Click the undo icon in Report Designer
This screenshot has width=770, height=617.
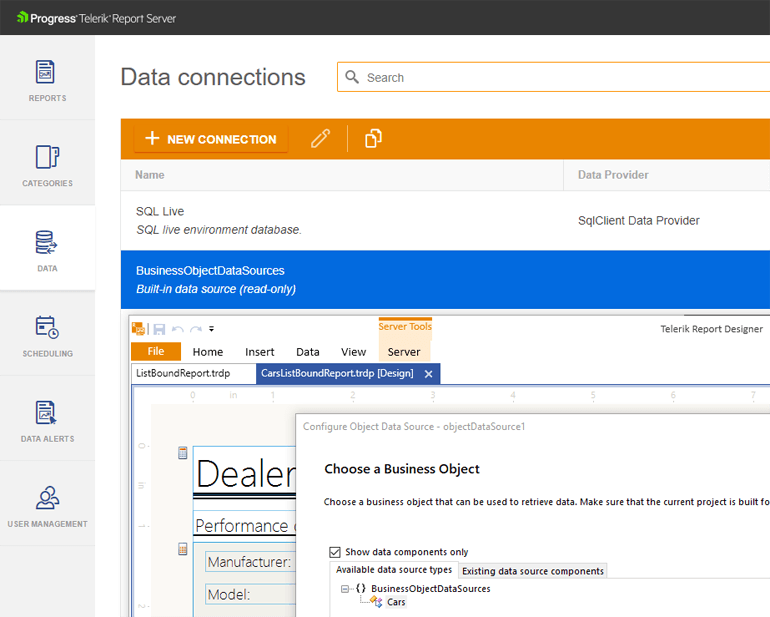(x=178, y=329)
